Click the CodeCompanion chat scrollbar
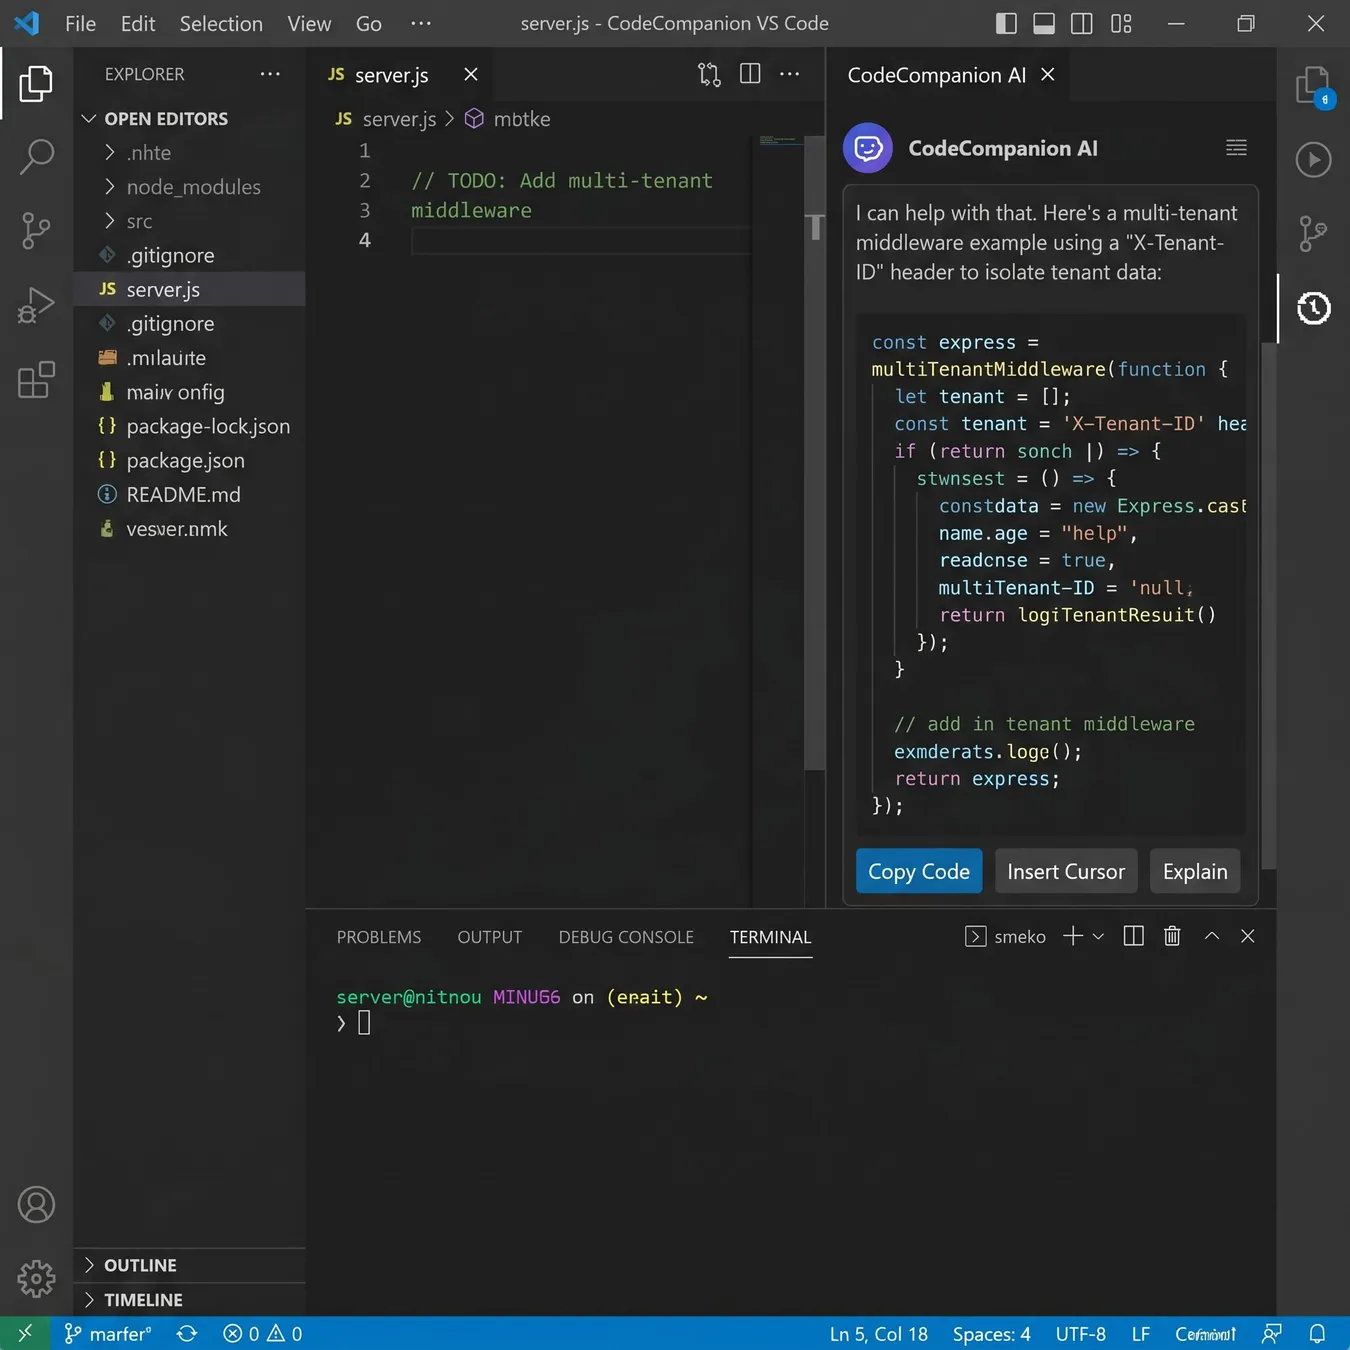 tap(1269, 605)
